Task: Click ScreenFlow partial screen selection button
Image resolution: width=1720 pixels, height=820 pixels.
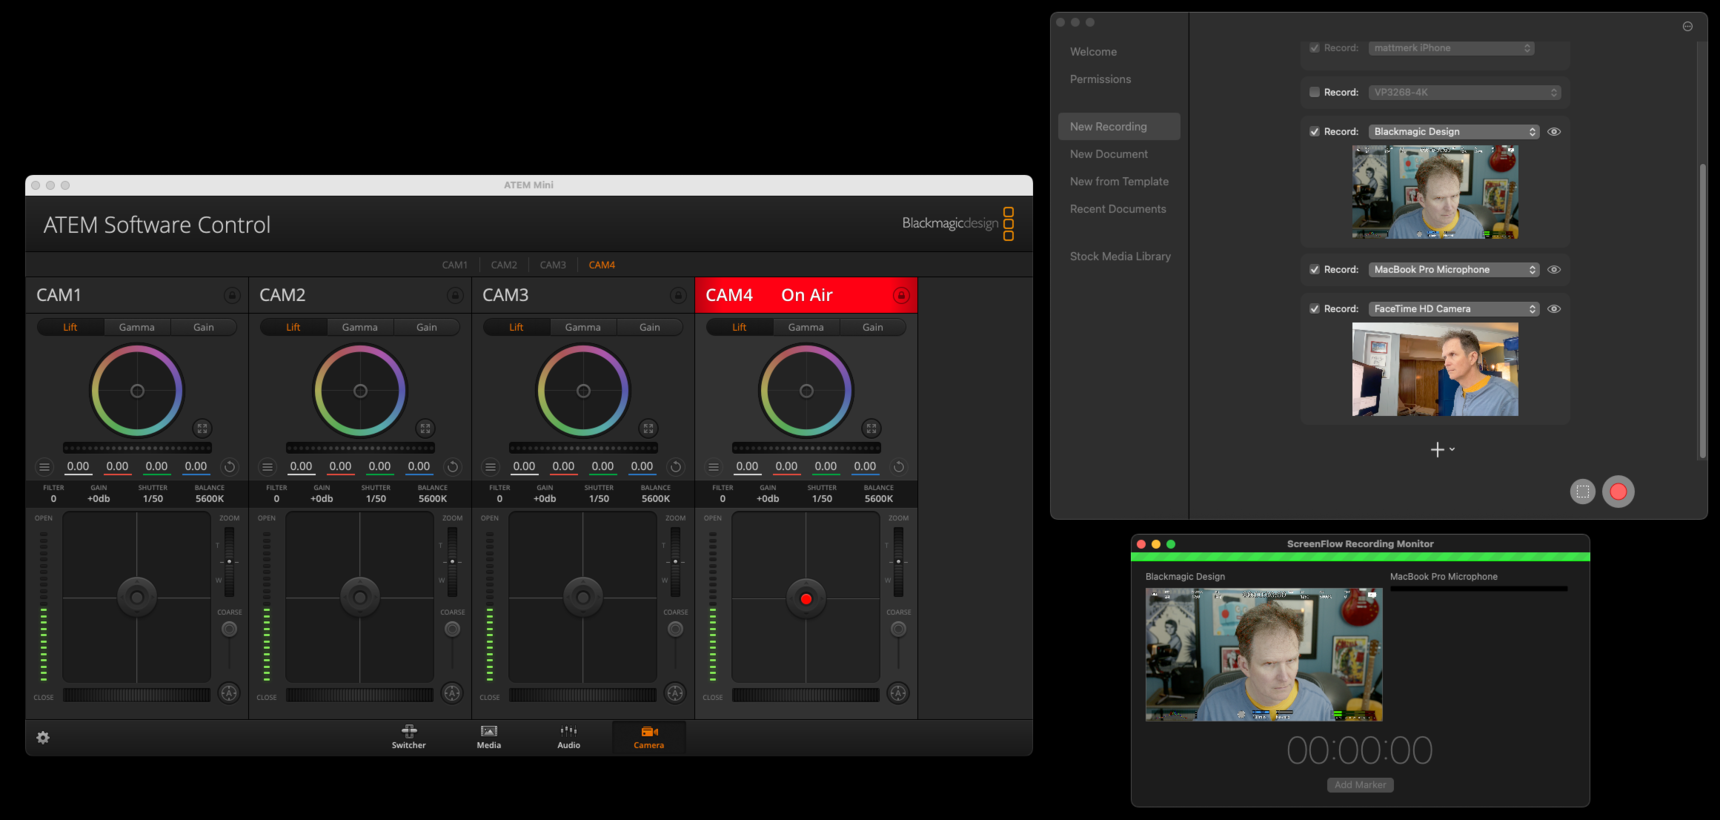Action: point(1582,491)
